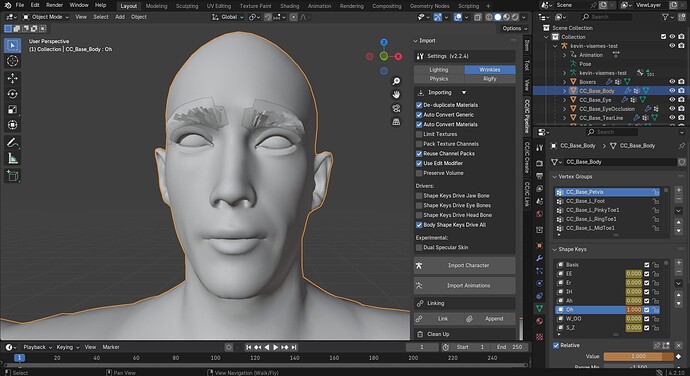
Task: Enable the Limit Textures checkbox
Action: tap(419, 134)
